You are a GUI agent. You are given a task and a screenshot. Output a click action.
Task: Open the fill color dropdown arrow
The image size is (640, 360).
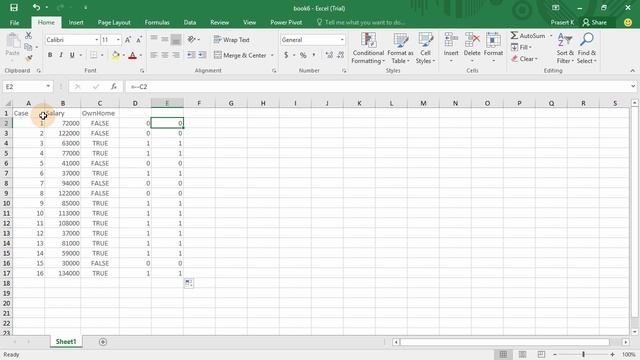[x=124, y=55]
